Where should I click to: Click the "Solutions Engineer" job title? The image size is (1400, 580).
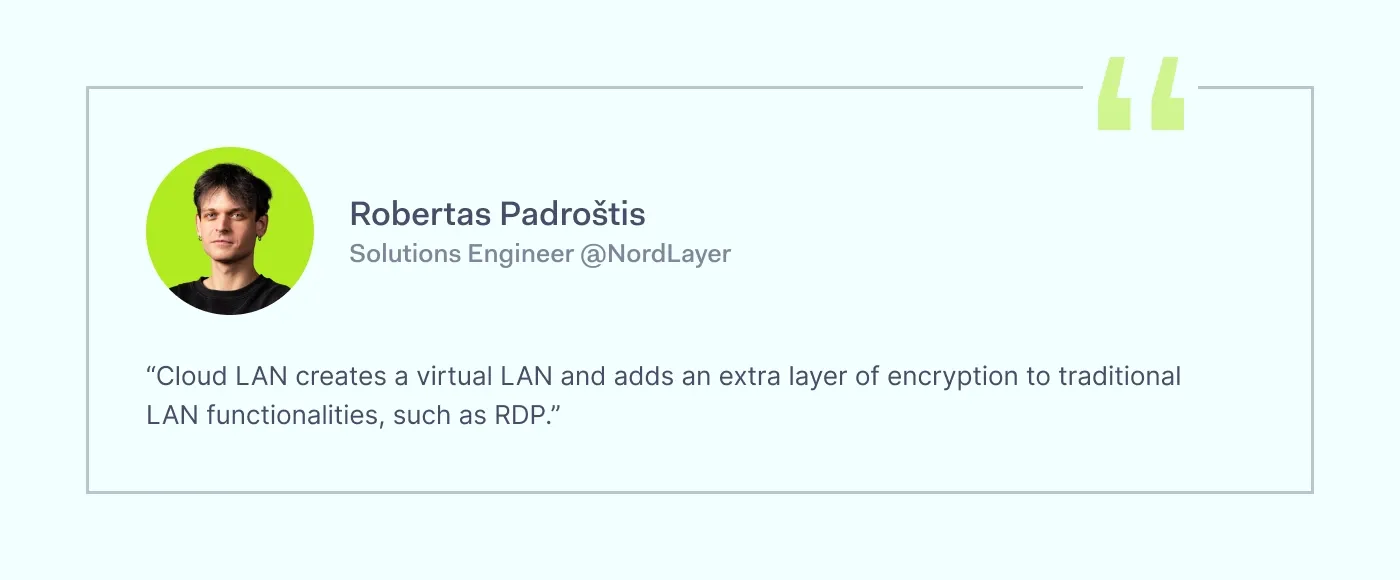(x=460, y=254)
